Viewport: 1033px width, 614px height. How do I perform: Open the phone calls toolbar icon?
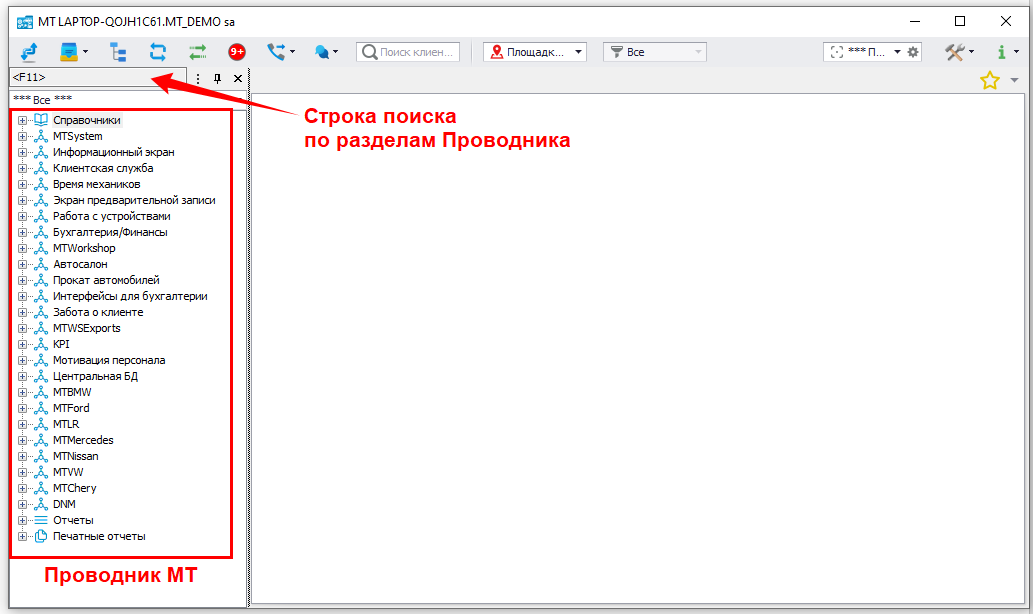pos(275,51)
